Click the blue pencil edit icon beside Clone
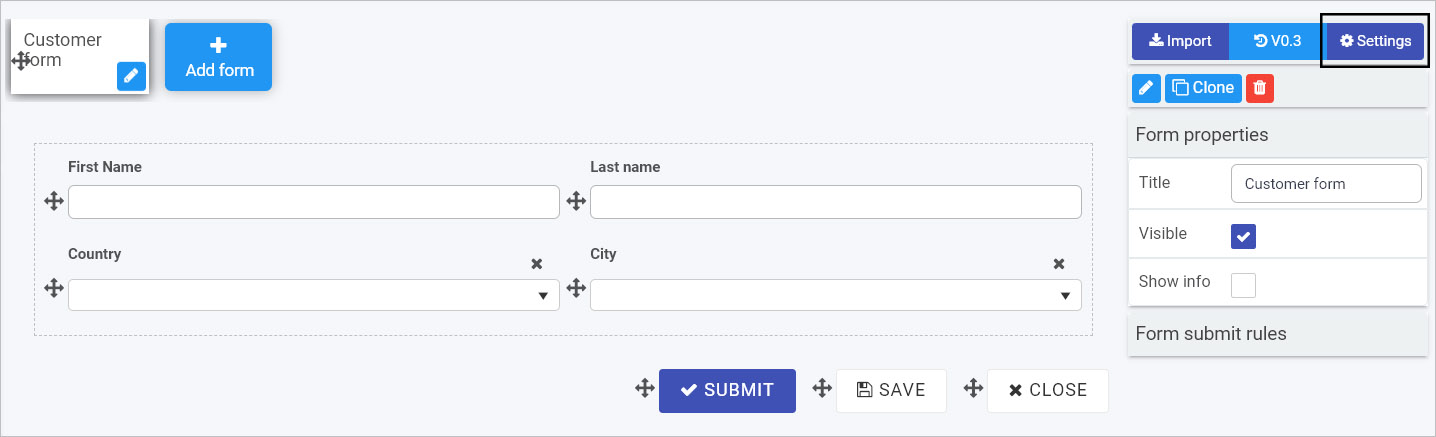 pyautogui.click(x=1146, y=88)
